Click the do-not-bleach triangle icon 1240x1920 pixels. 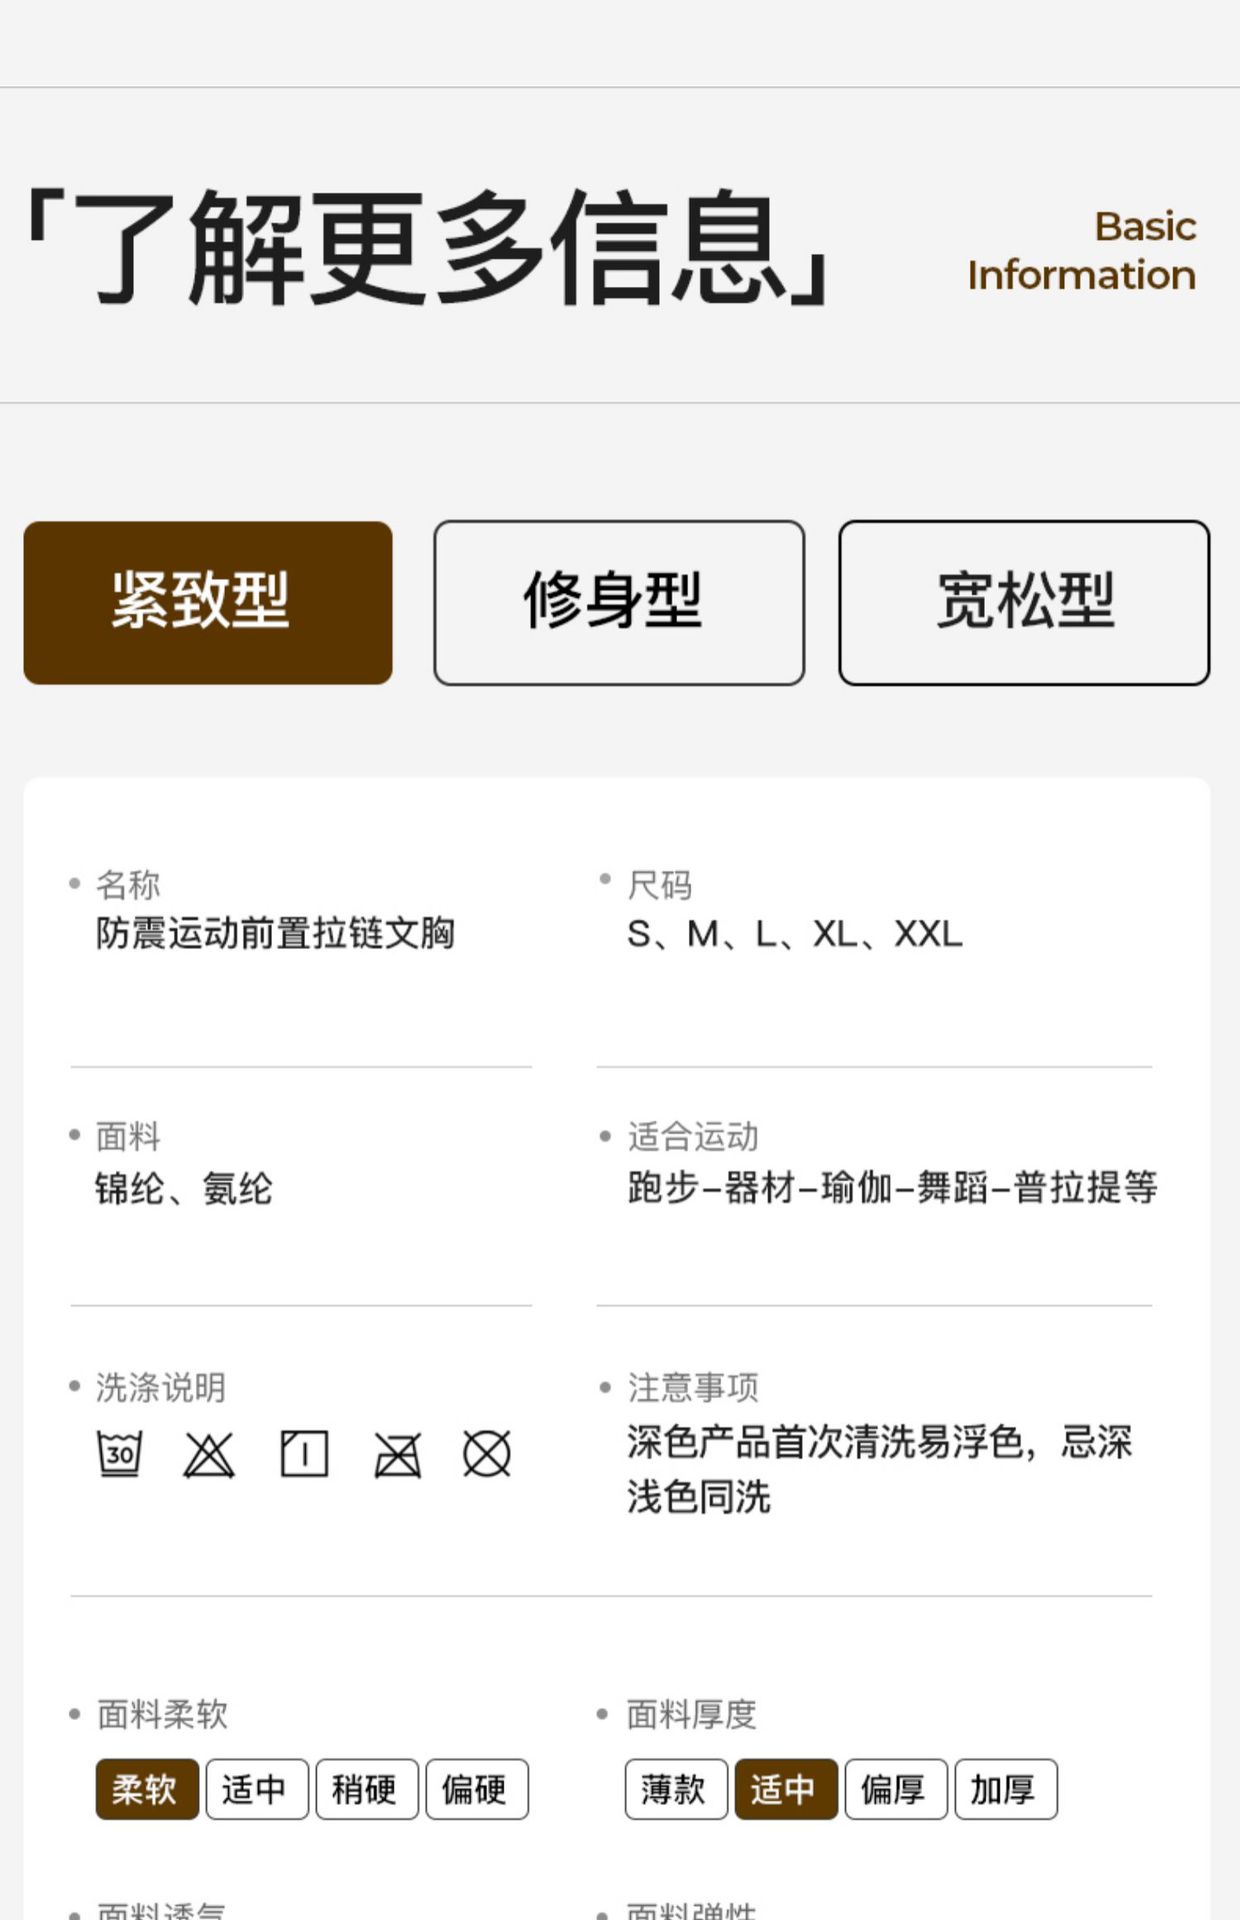click(209, 1454)
